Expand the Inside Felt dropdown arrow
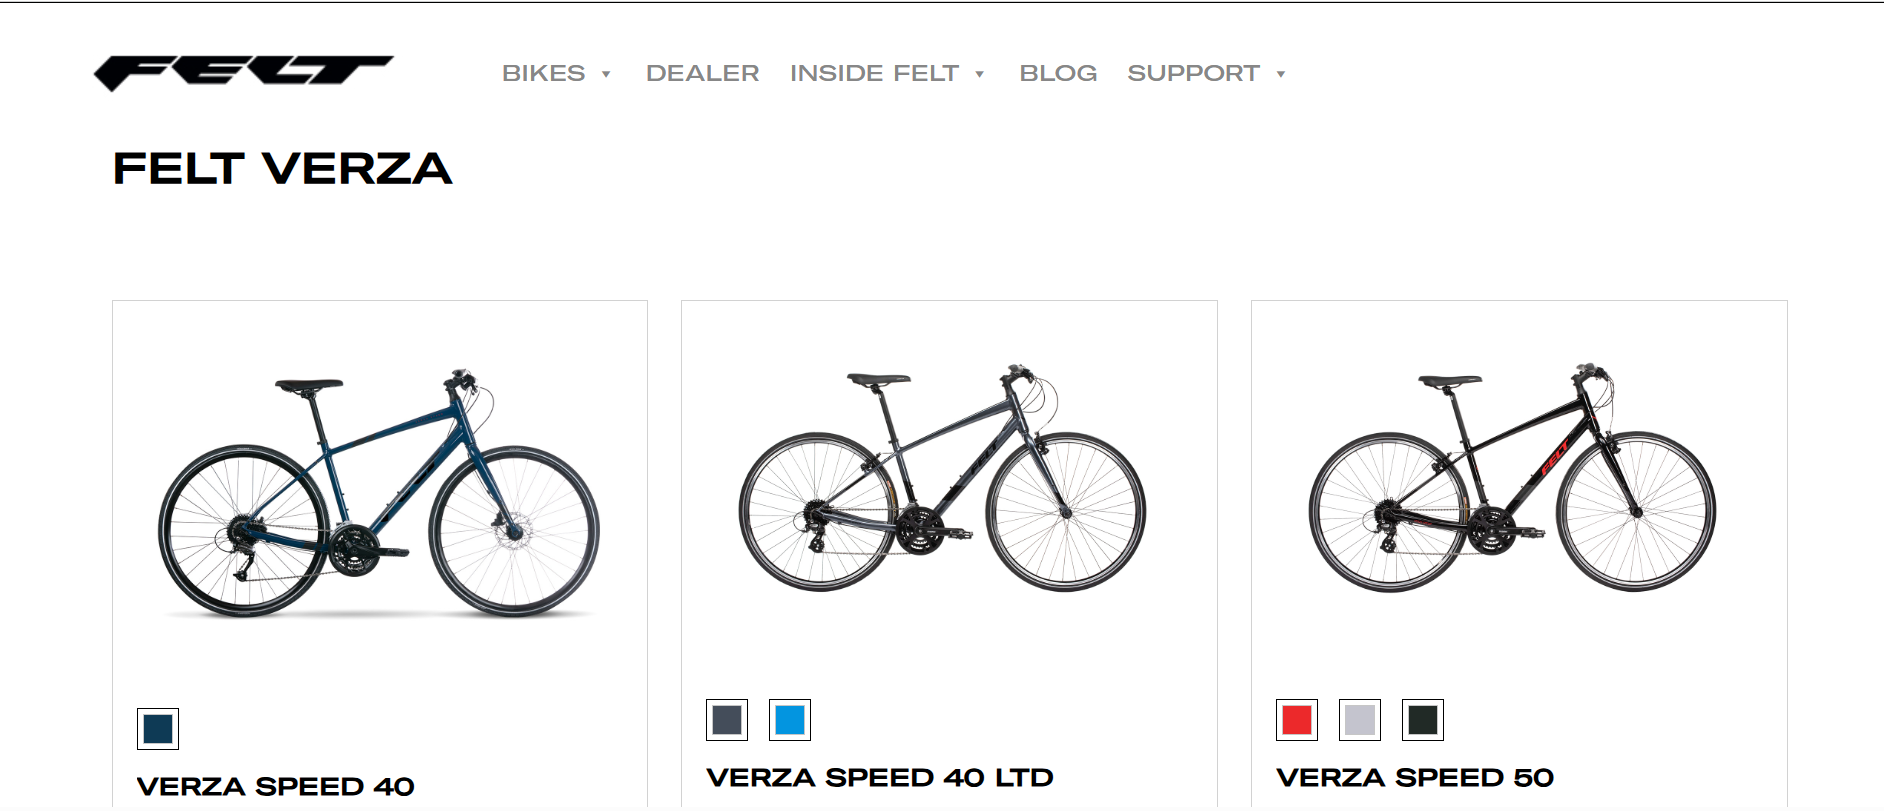The image size is (1884, 811). pyautogui.click(x=980, y=74)
